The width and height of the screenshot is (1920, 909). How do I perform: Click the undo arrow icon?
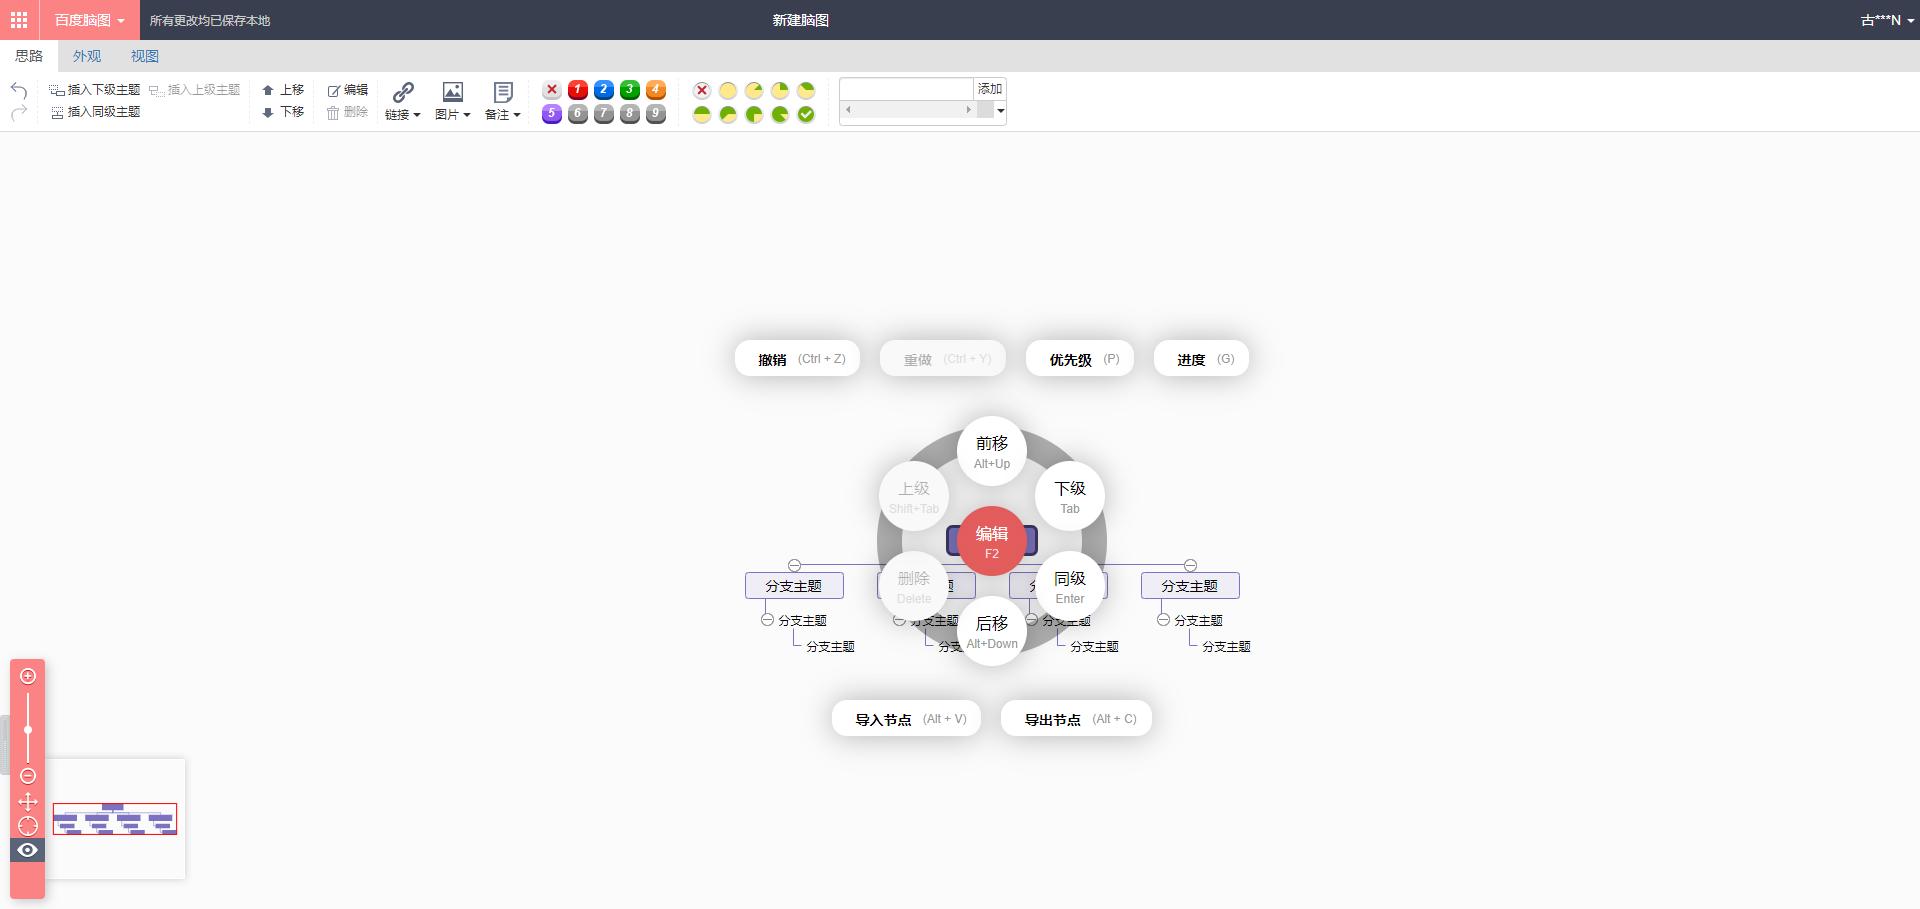[18, 91]
